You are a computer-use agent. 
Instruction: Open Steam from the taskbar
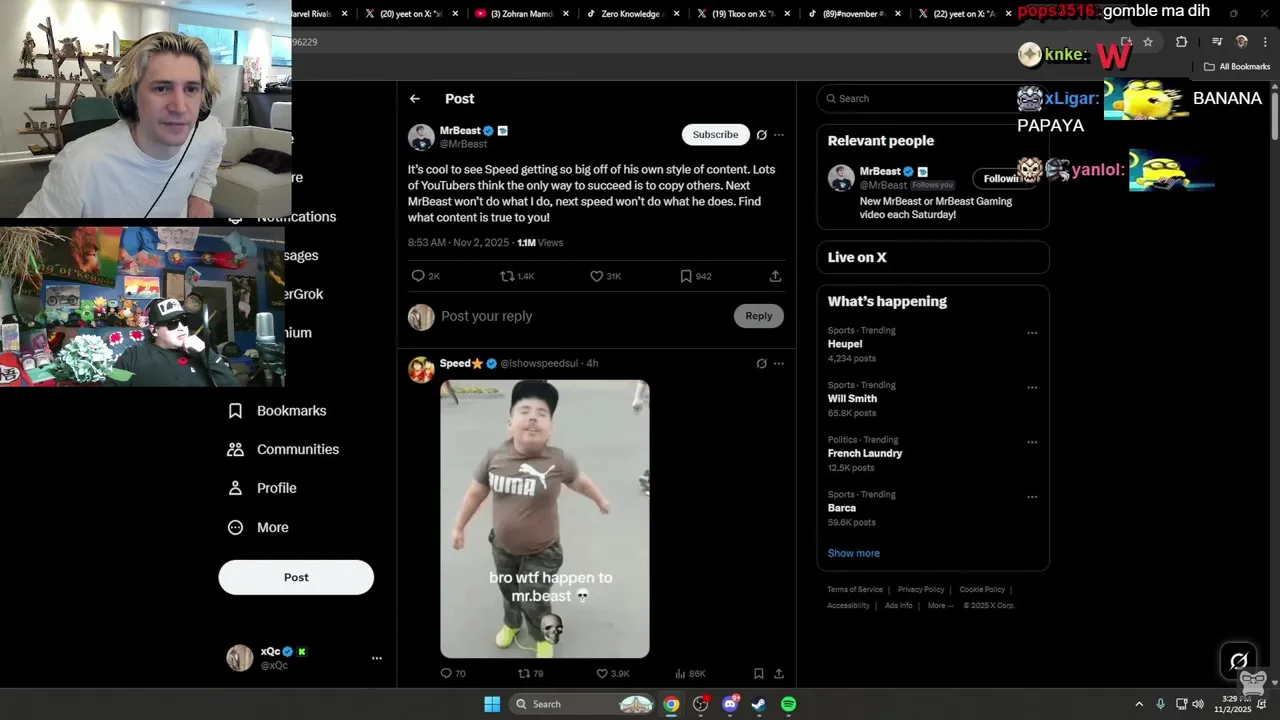759,704
